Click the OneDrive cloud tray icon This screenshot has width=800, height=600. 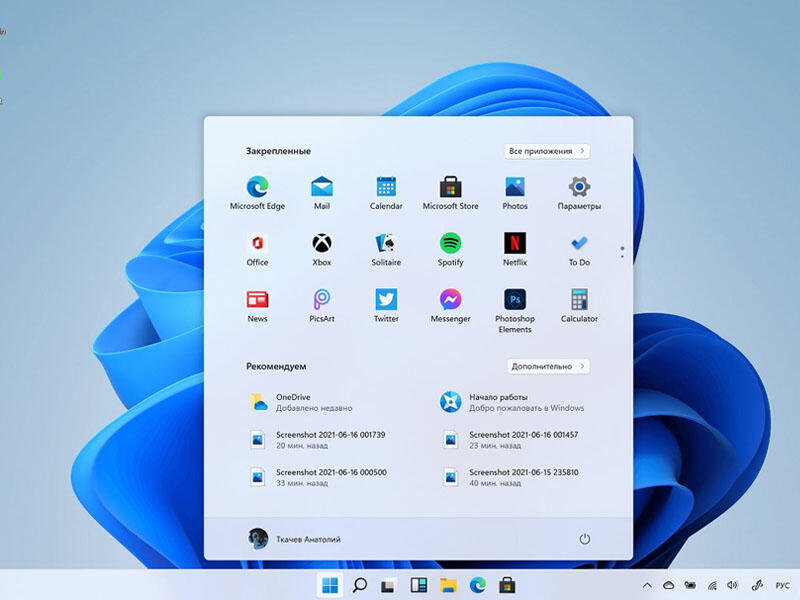668,585
